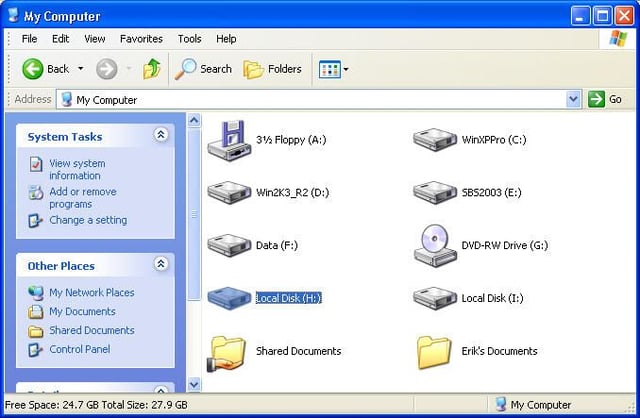Click the WinXPPro (C:) label text

coord(494,140)
